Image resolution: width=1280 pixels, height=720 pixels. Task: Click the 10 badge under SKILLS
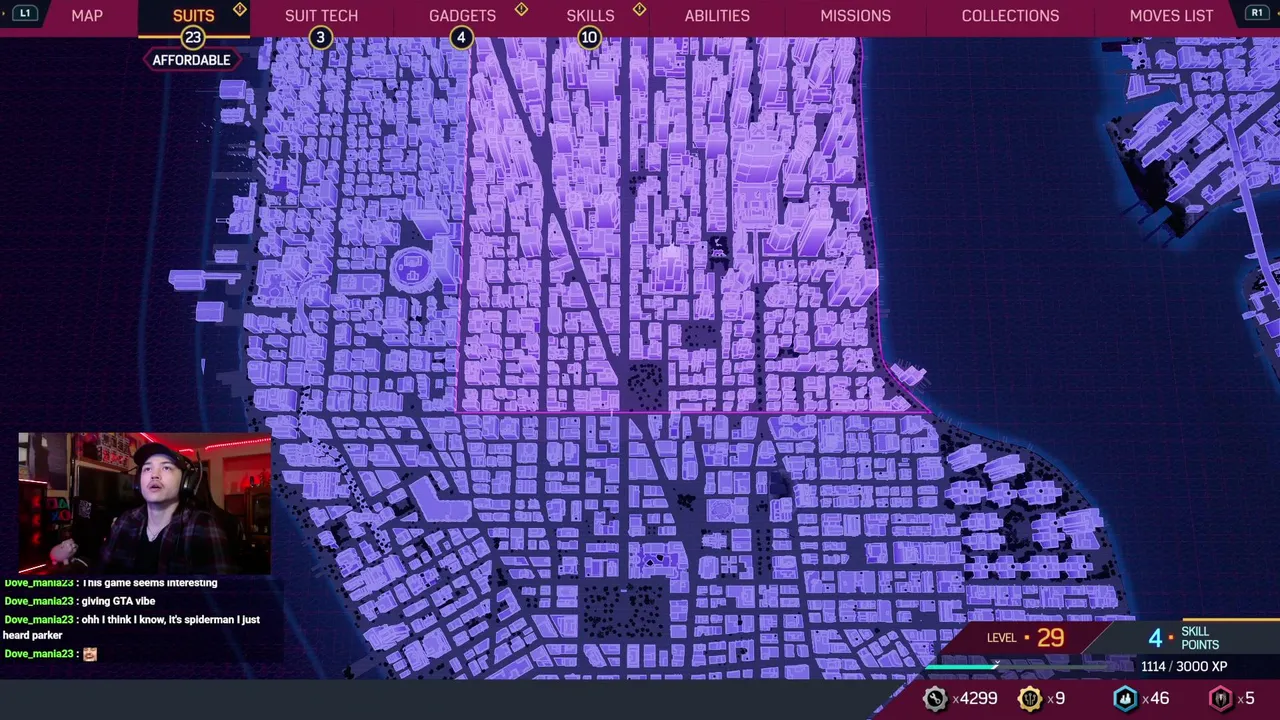[x=588, y=38]
